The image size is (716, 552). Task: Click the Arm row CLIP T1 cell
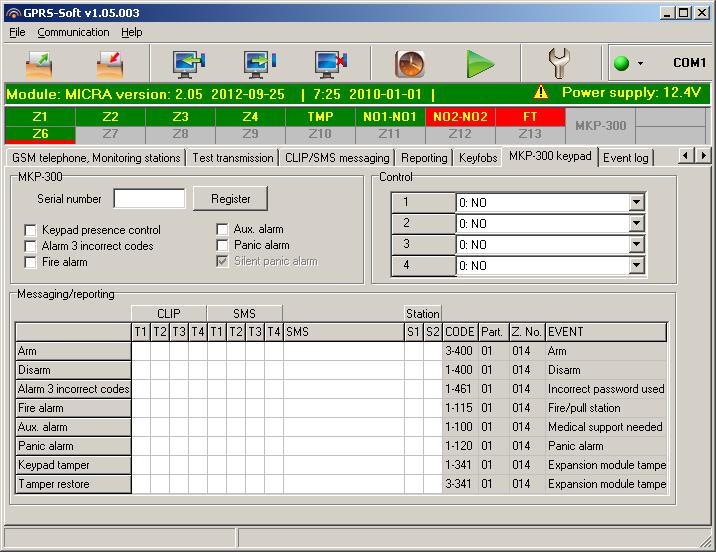[x=141, y=351]
